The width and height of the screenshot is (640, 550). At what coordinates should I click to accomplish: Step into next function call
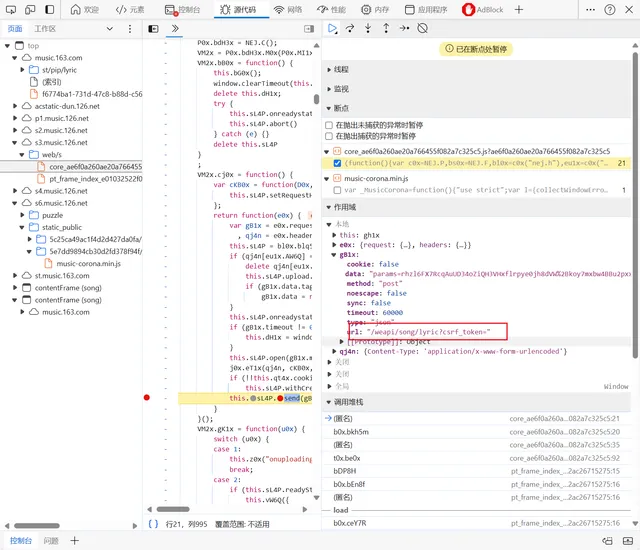pyautogui.click(x=368, y=28)
